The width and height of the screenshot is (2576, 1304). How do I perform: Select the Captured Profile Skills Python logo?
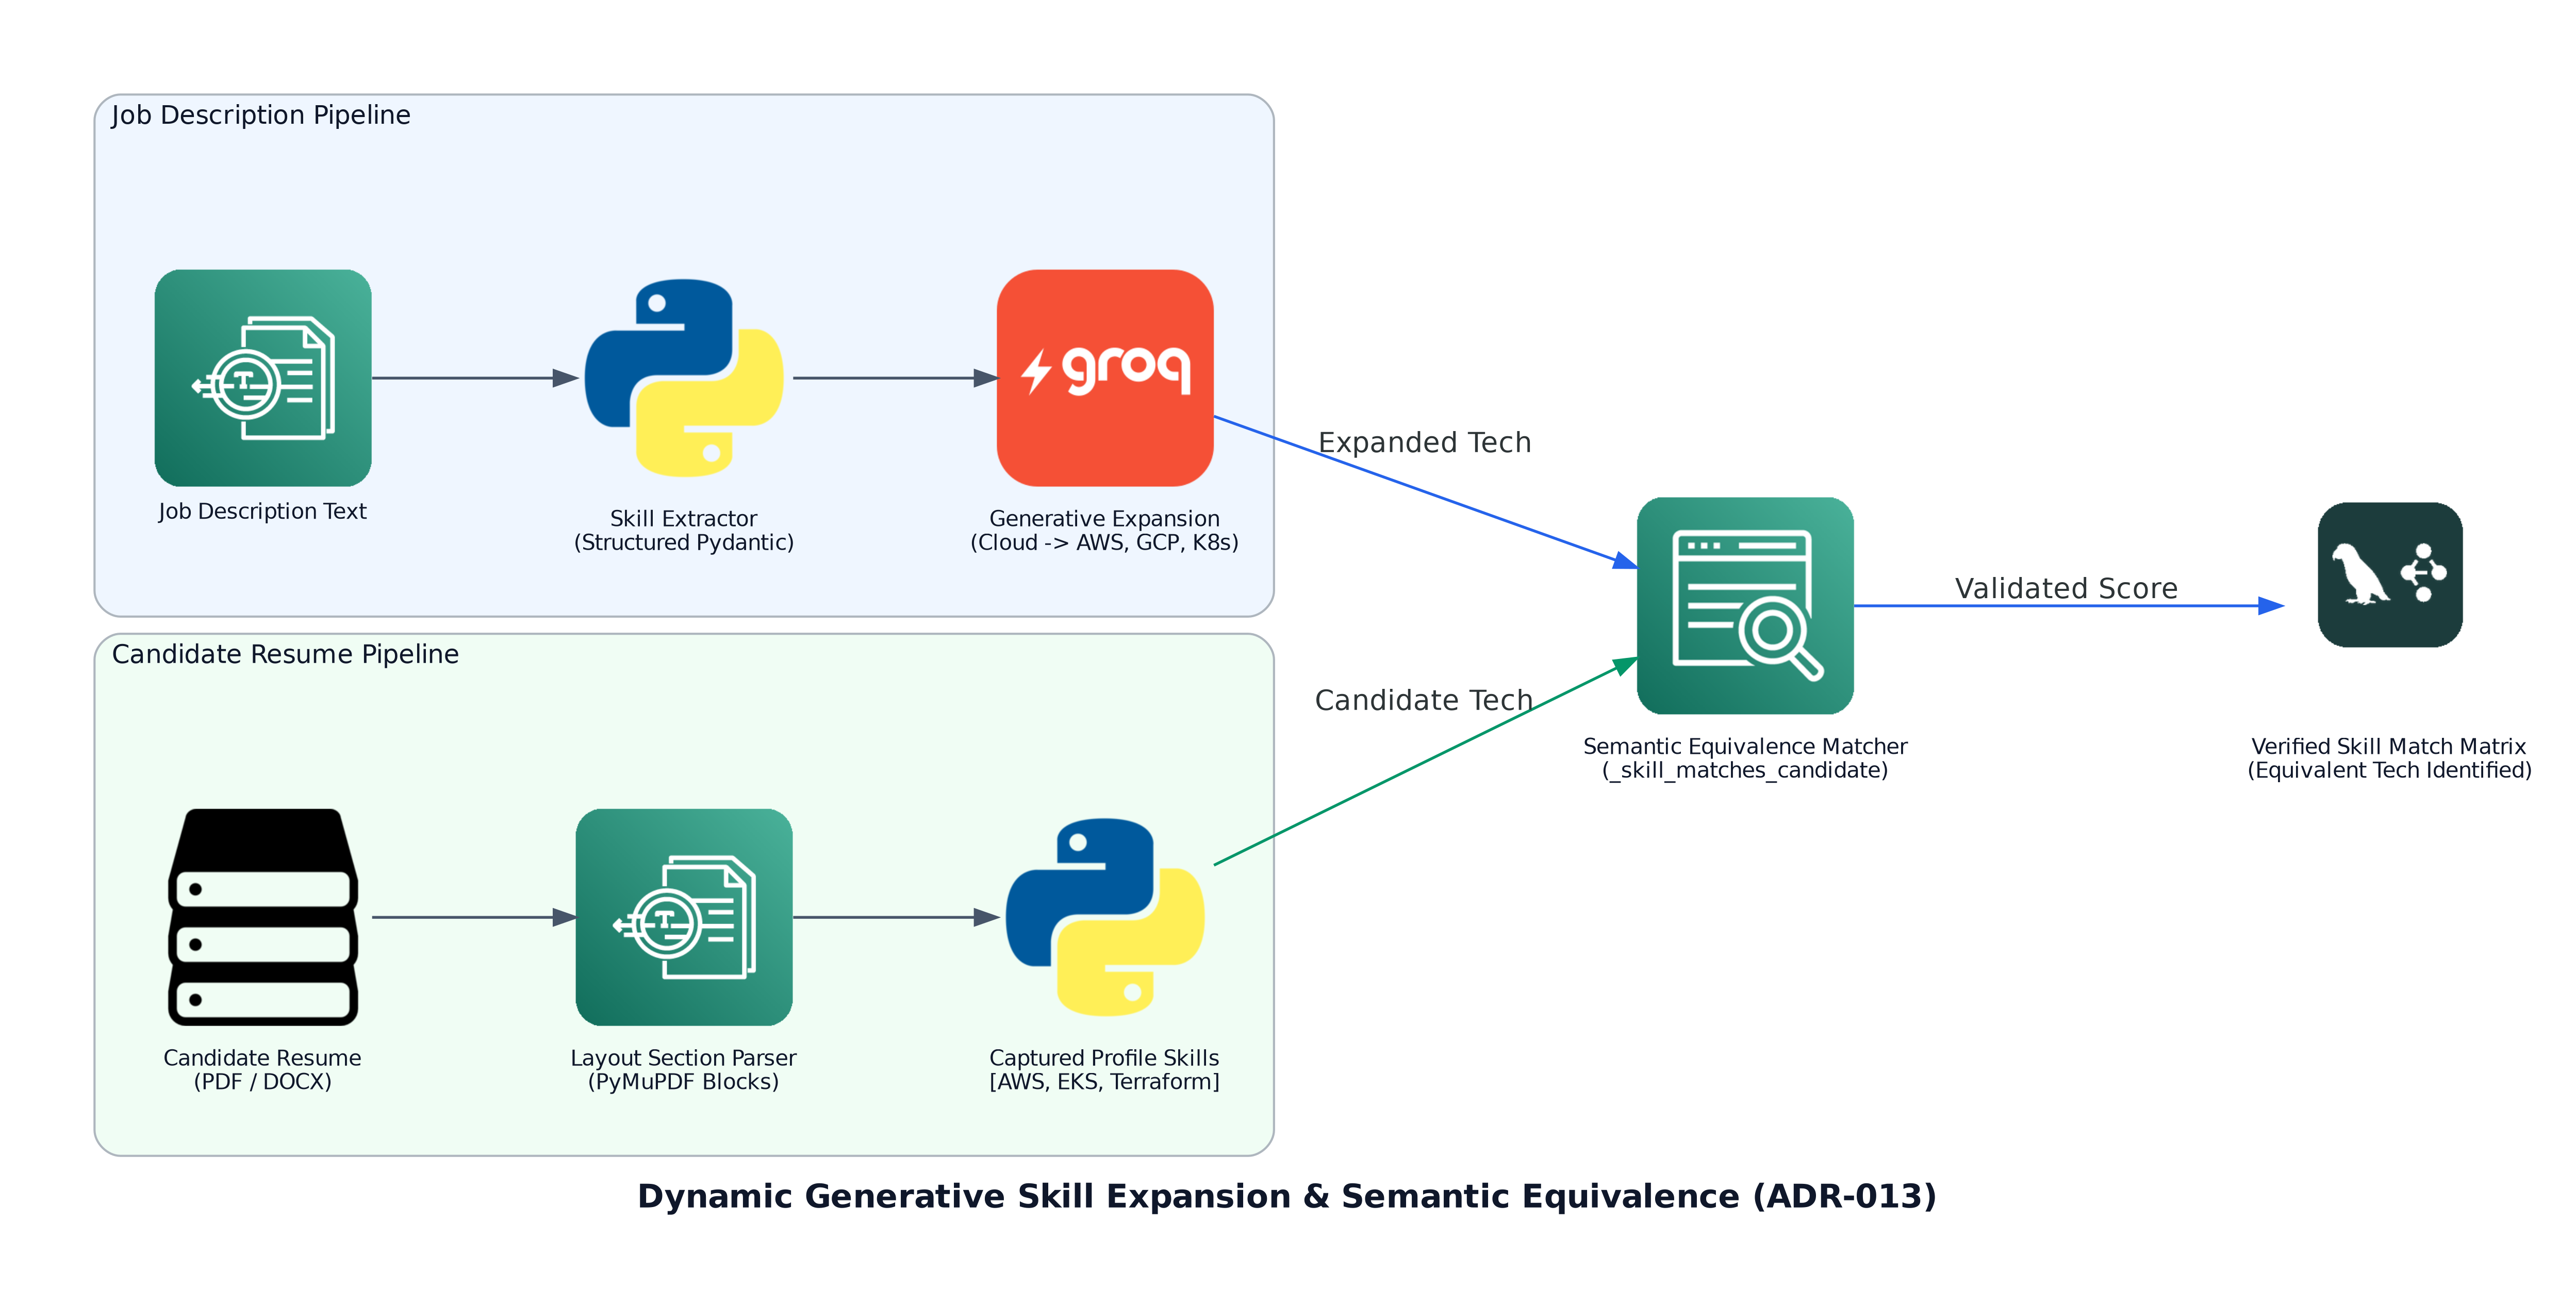[x=1105, y=917]
